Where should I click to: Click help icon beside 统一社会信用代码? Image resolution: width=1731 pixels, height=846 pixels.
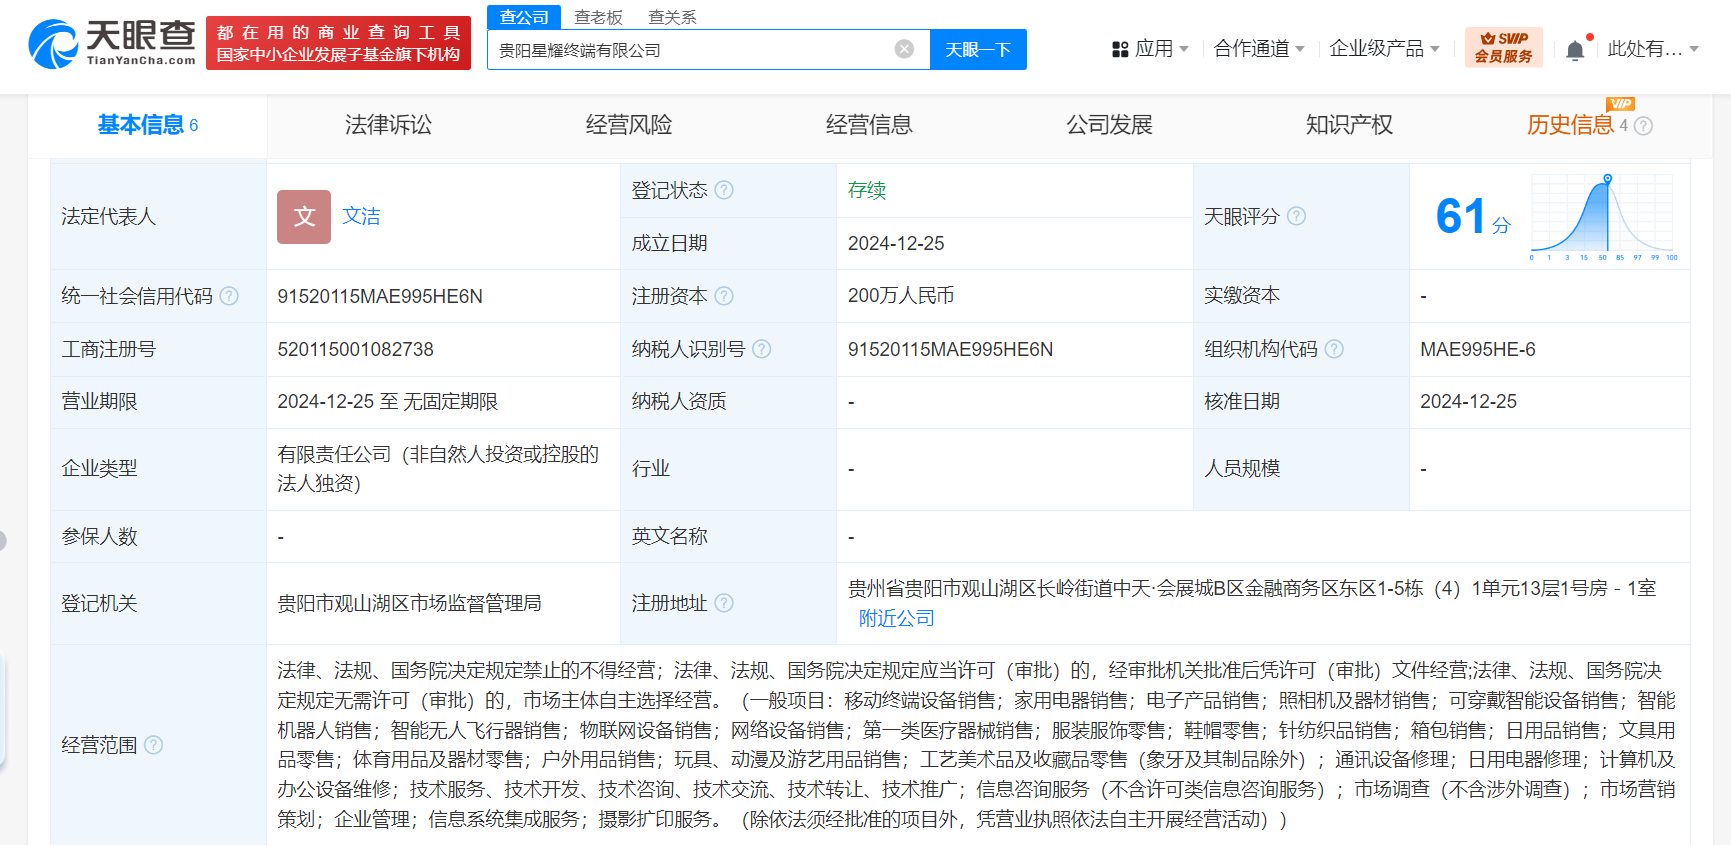click(x=229, y=296)
